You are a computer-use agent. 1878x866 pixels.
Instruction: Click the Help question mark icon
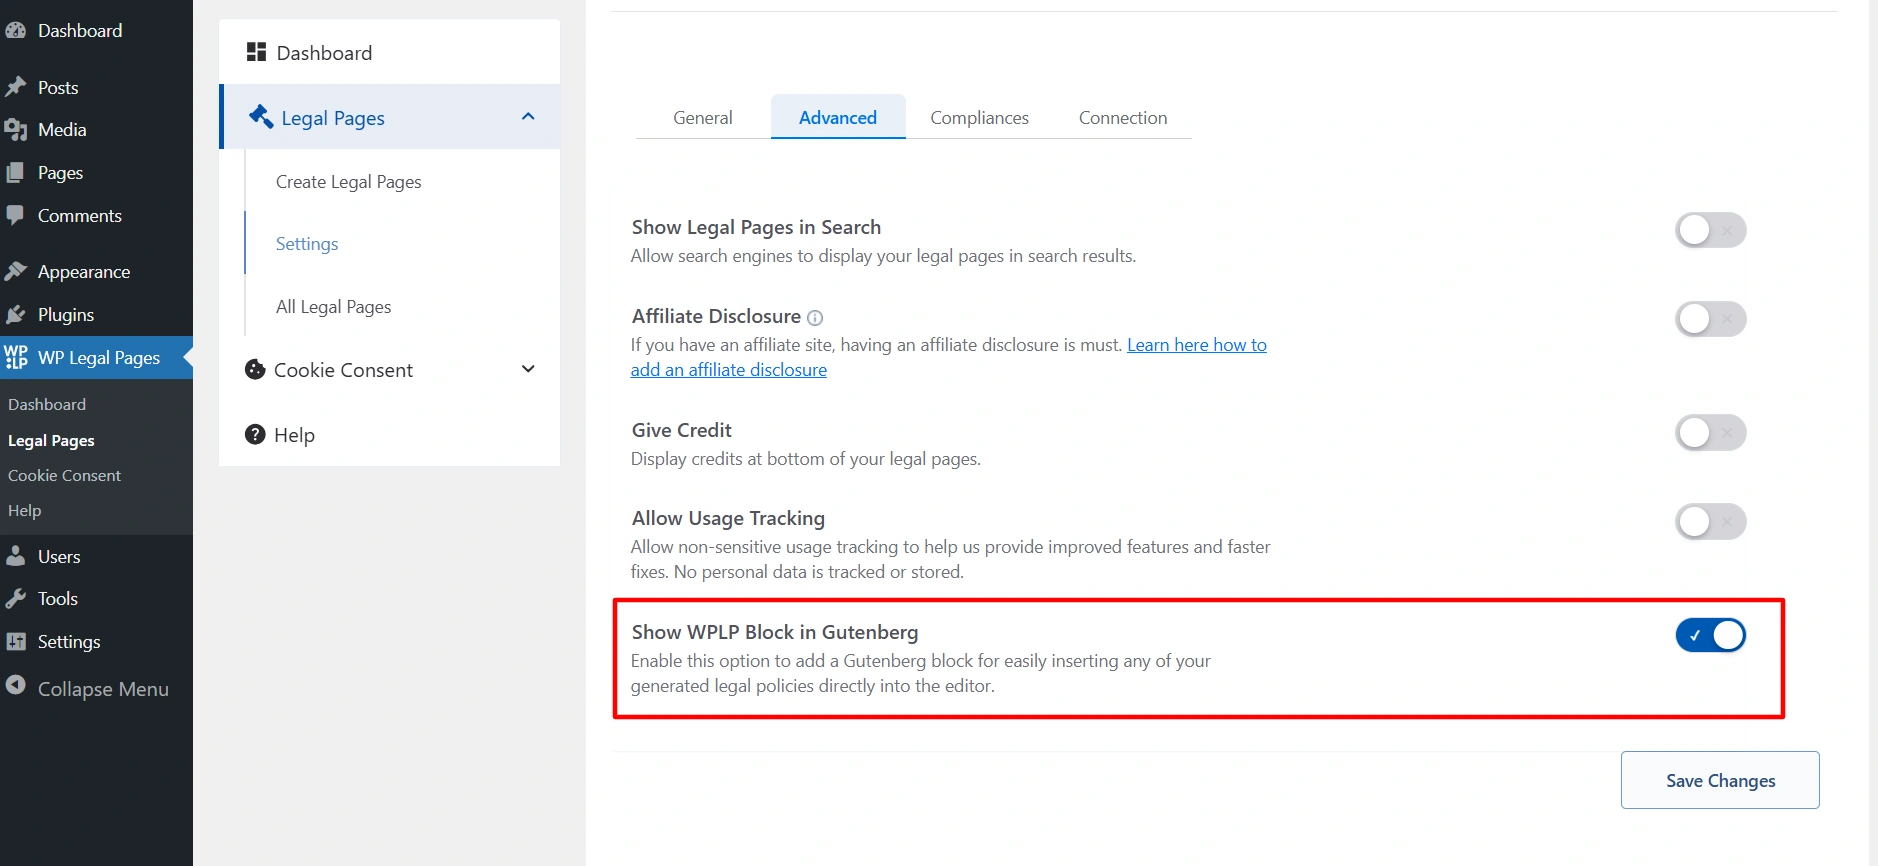click(255, 434)
